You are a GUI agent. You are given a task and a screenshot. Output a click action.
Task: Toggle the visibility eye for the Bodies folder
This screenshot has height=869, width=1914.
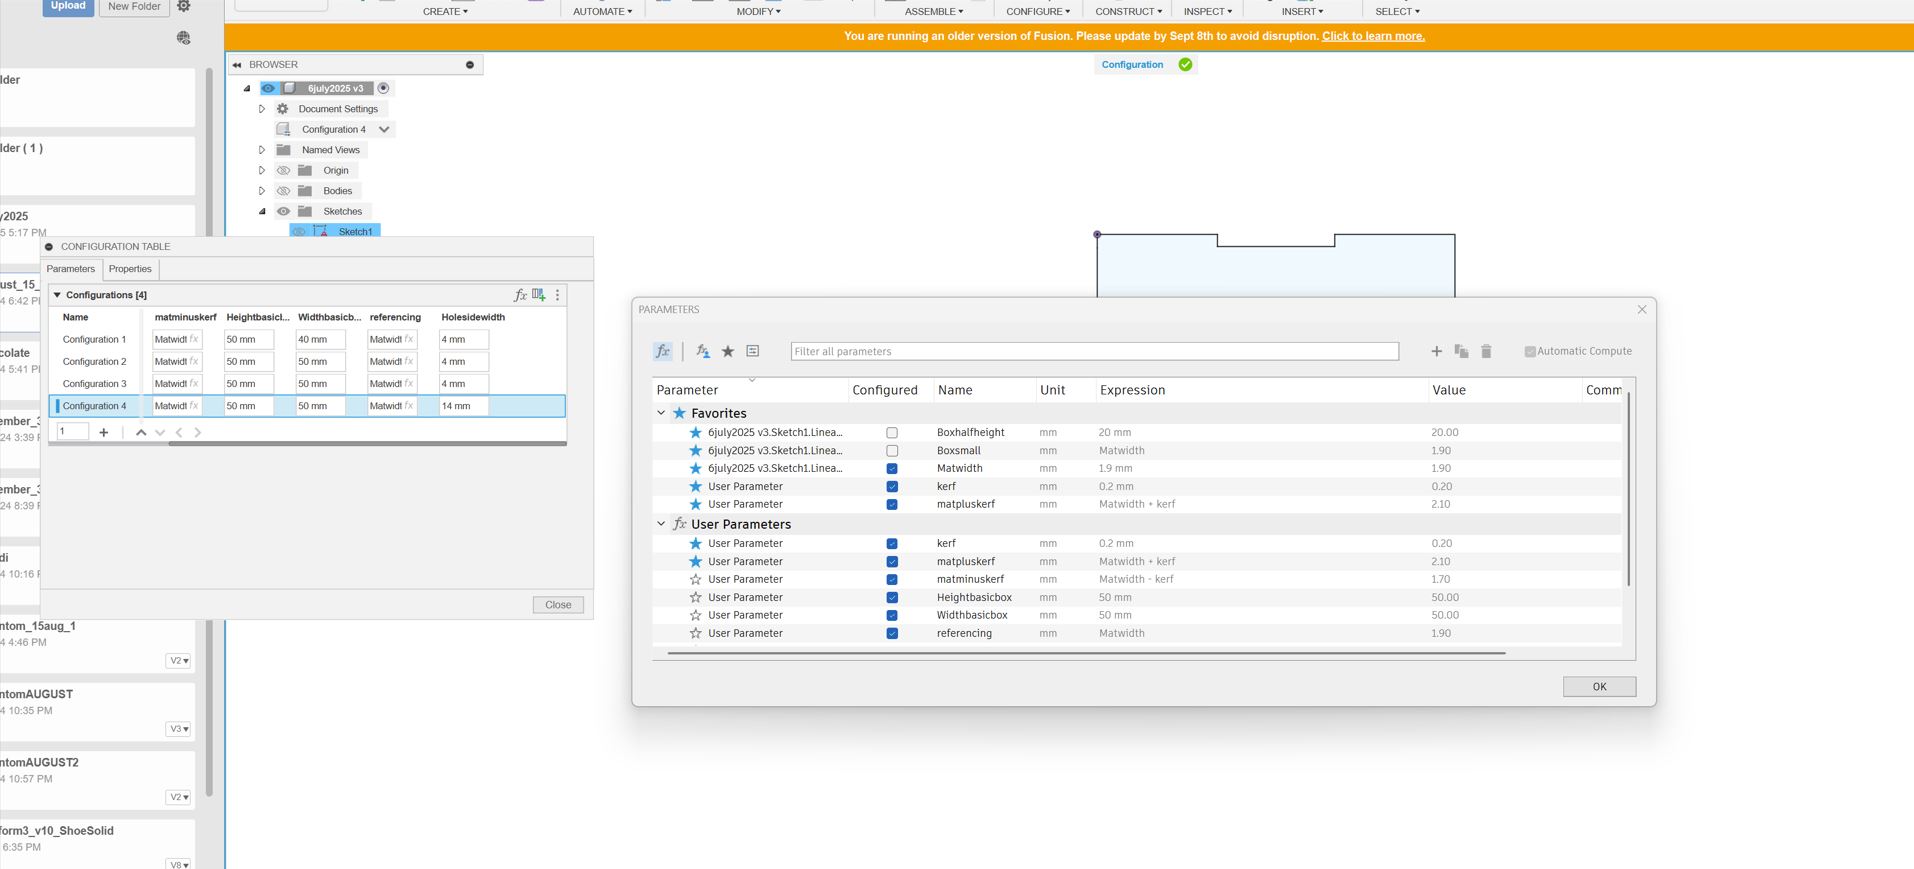283,191
